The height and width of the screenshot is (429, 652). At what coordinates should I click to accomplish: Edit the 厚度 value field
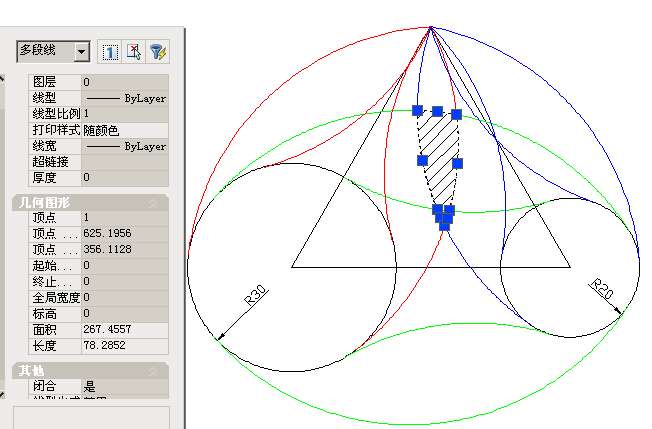(x=125, y=178)
